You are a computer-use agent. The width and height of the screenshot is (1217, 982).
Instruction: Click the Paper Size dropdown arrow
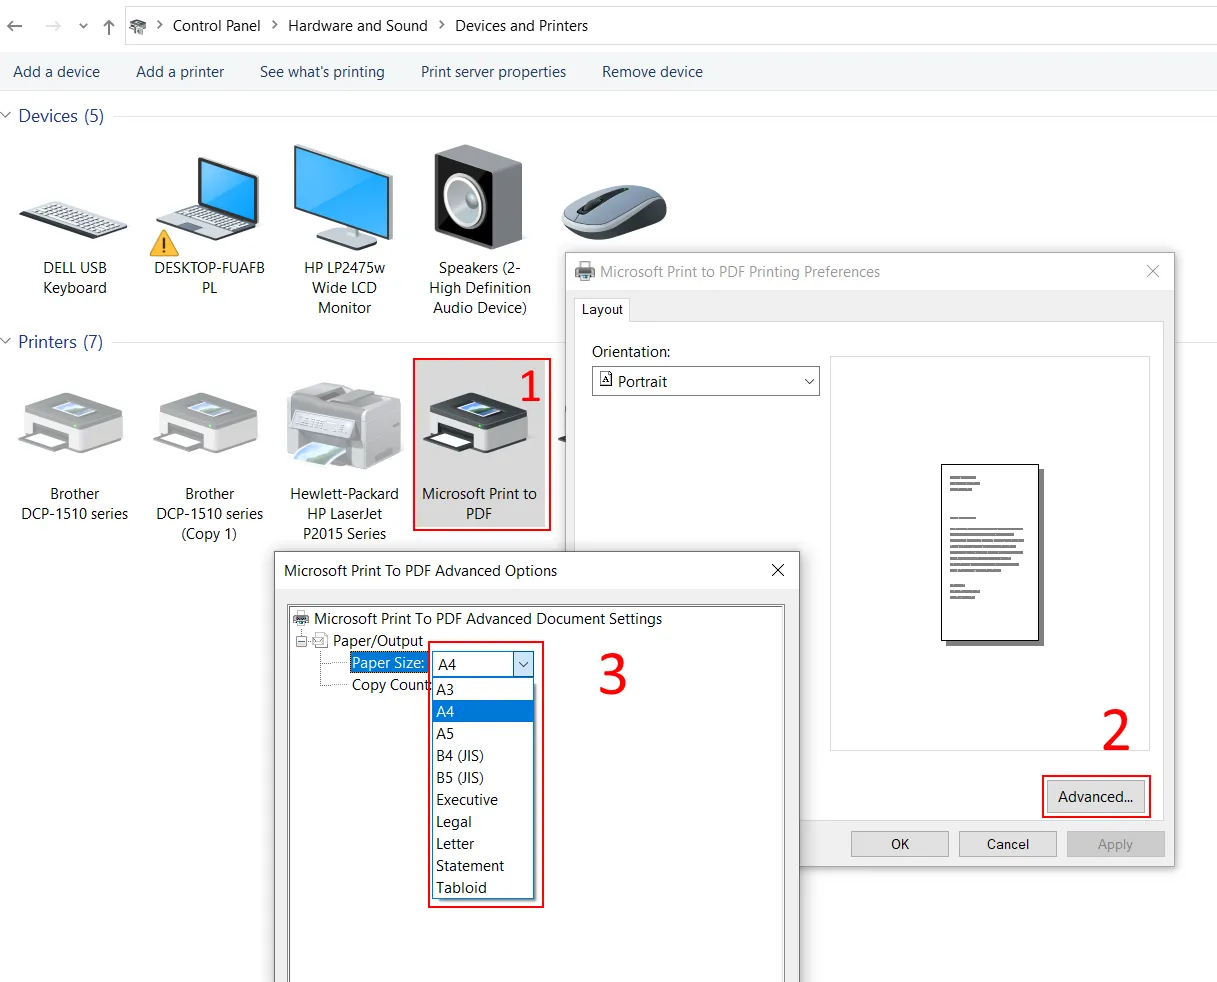pyautogui.click(x=523, y=664)
